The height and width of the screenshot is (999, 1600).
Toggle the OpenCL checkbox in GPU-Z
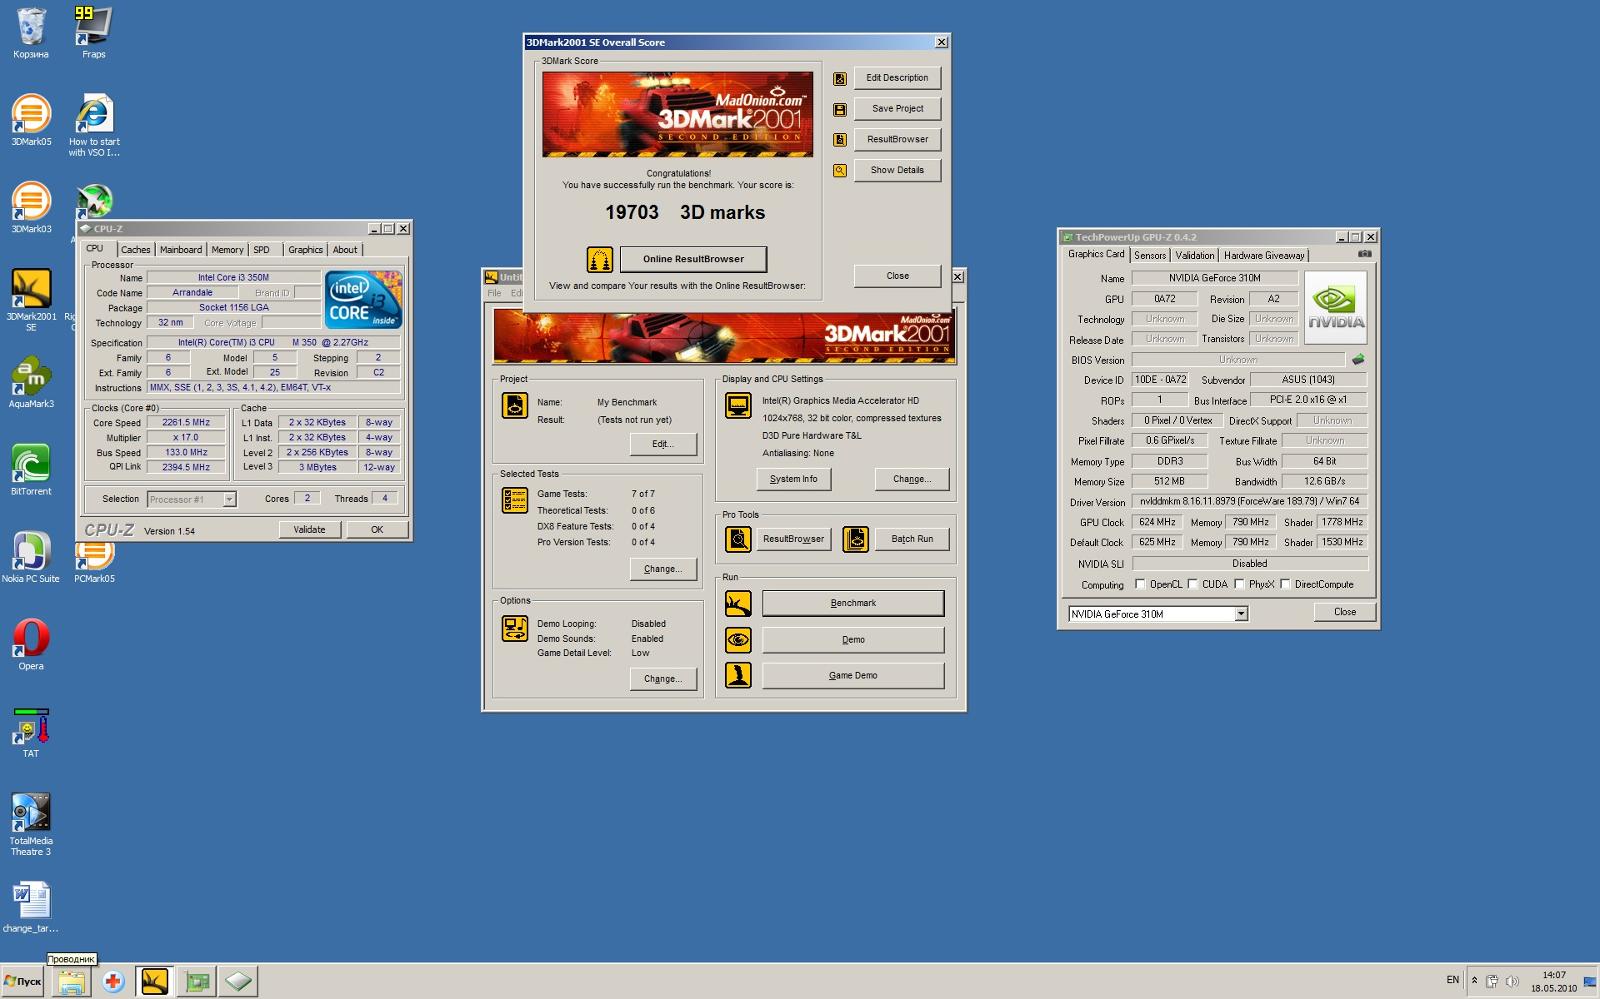(x=1140, y=585)
